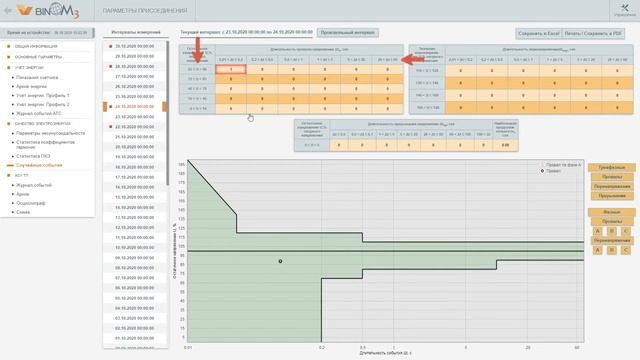Image resolution: width=640 pixels, height=360 pixels.
Task: Select interval 20.10.2020 00:00:00
Action: pos(135,147)
